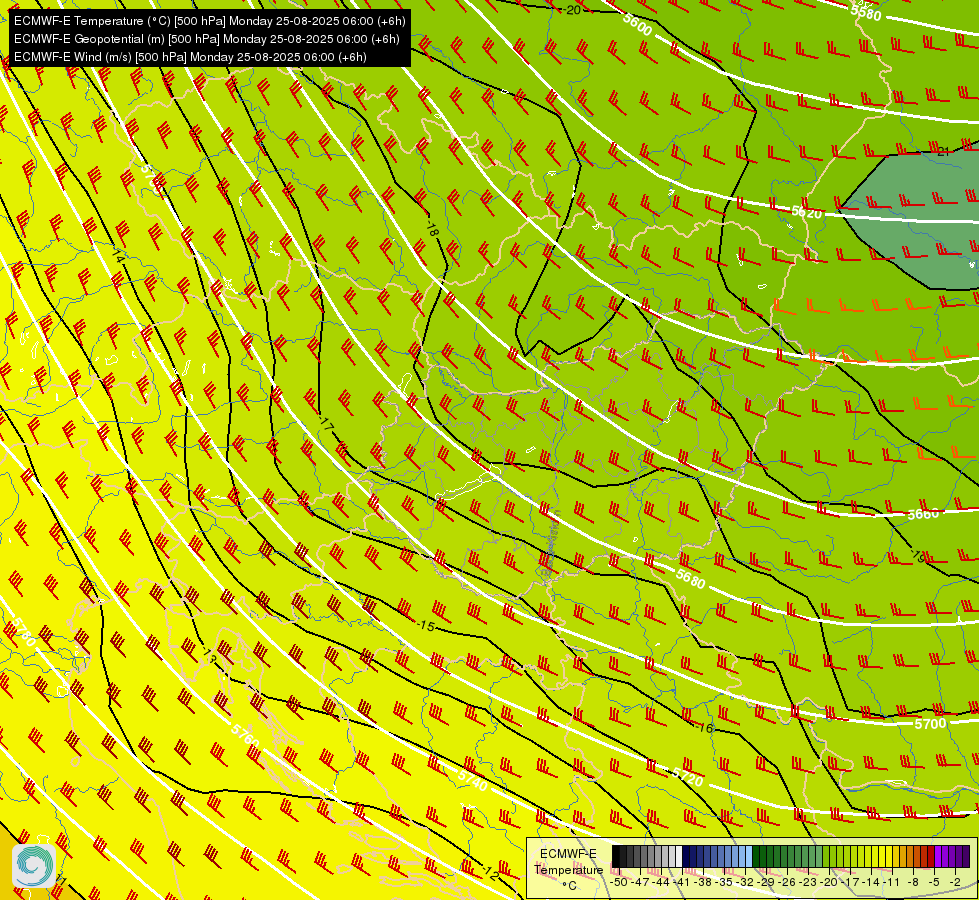Click the -2 legend scale value
This screenshot has height=900, width=979.
(956, 882)
